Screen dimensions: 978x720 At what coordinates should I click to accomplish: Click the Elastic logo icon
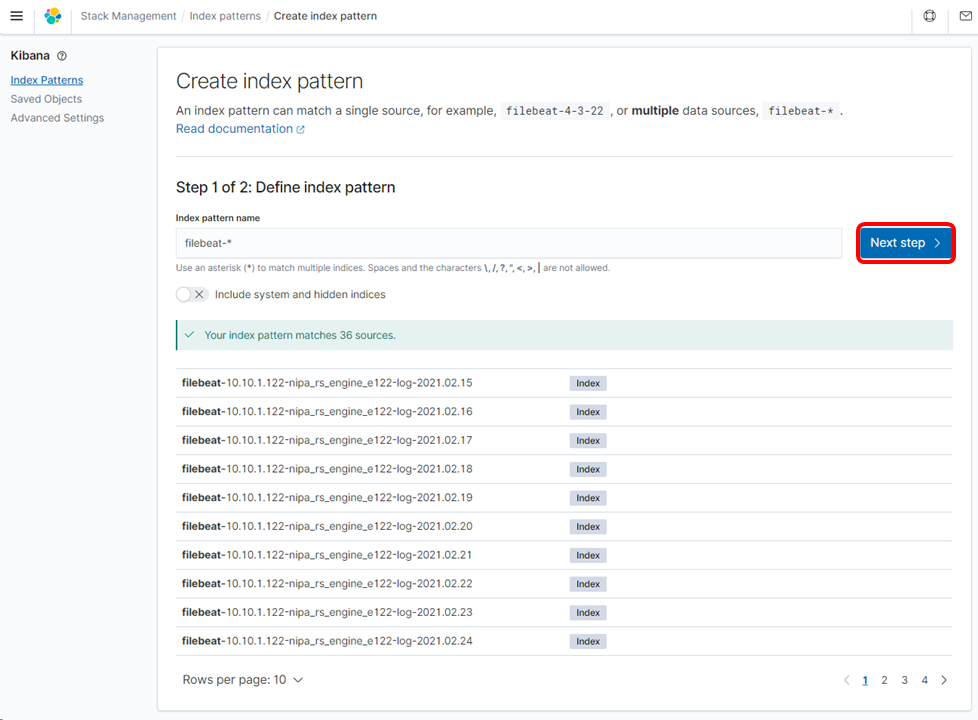pyautogui.click(x=53, y=16)
